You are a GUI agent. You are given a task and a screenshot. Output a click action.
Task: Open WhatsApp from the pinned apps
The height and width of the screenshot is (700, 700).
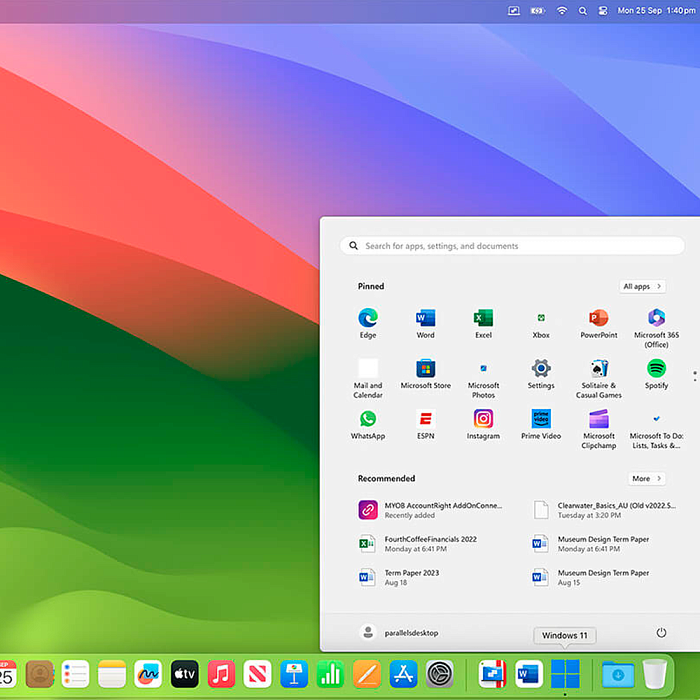367,419
